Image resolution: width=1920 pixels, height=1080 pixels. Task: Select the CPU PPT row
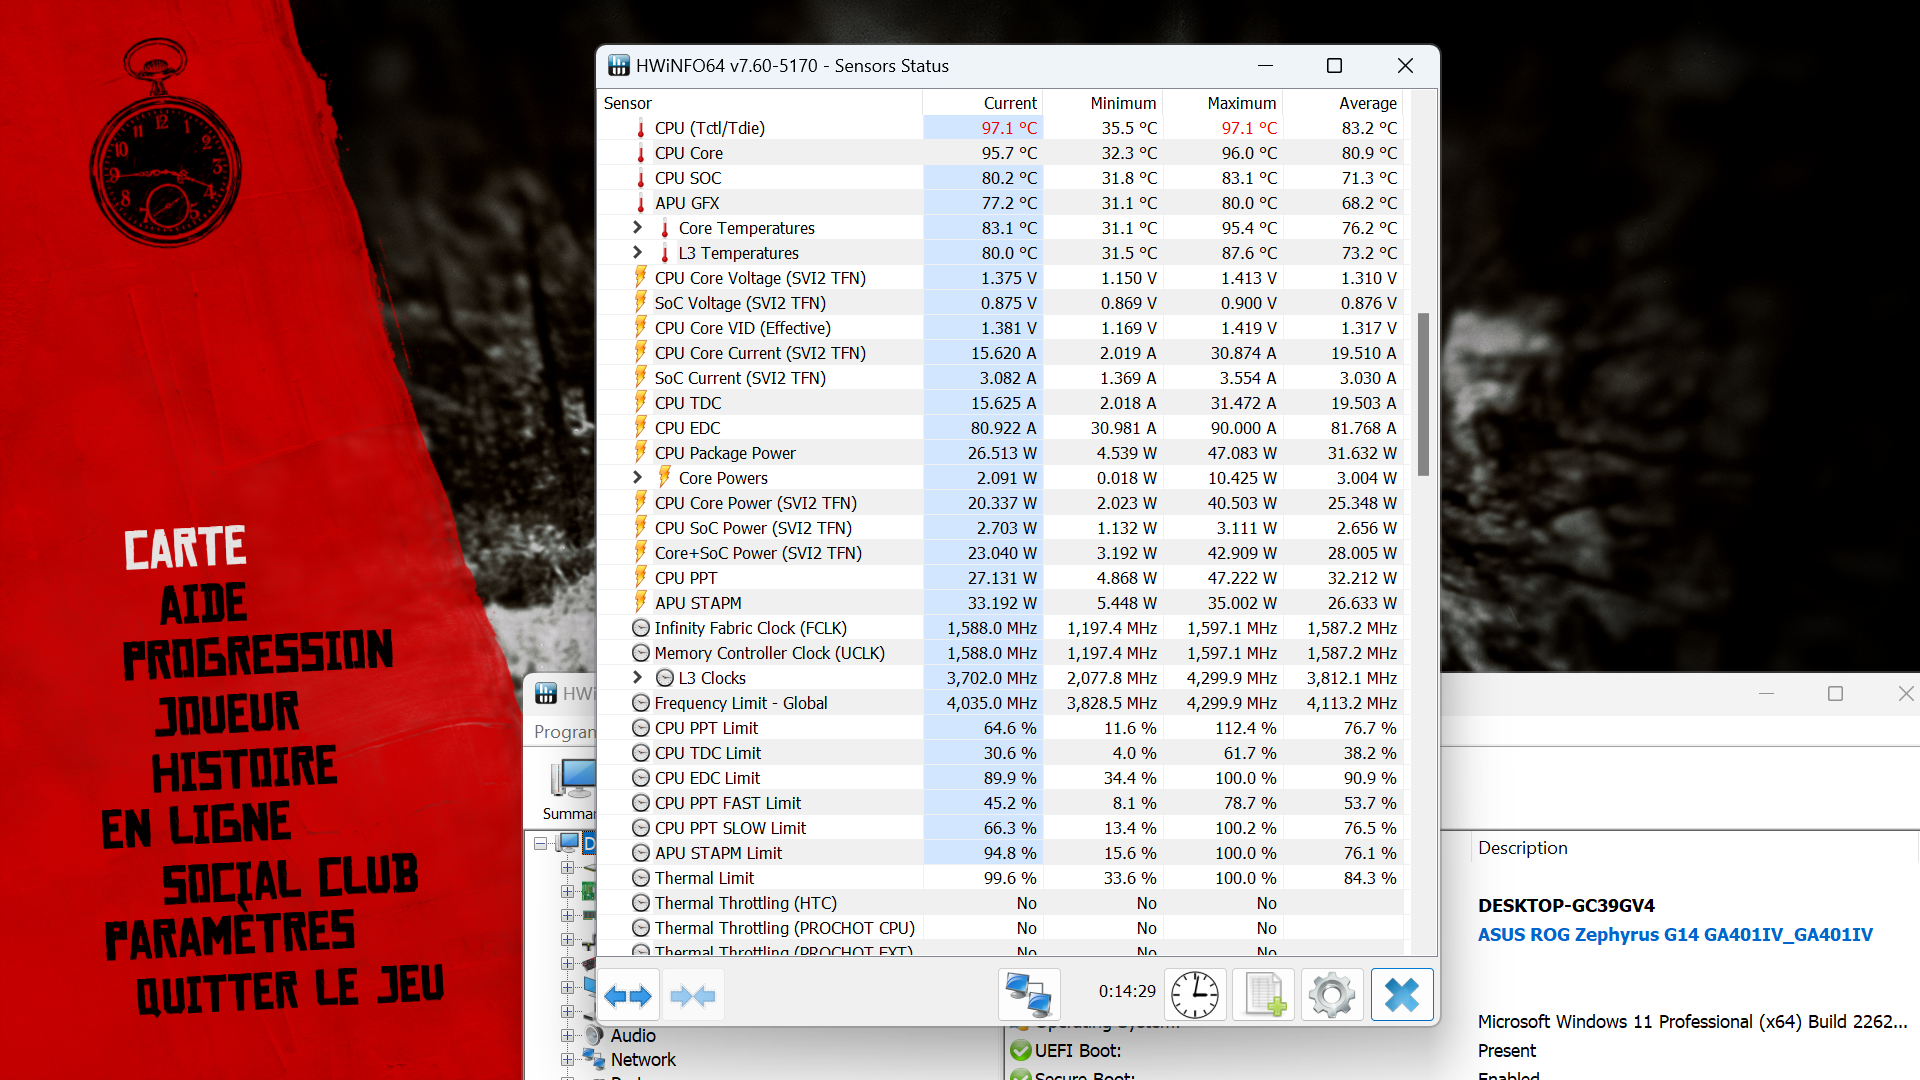click(x=1000, y=578)
